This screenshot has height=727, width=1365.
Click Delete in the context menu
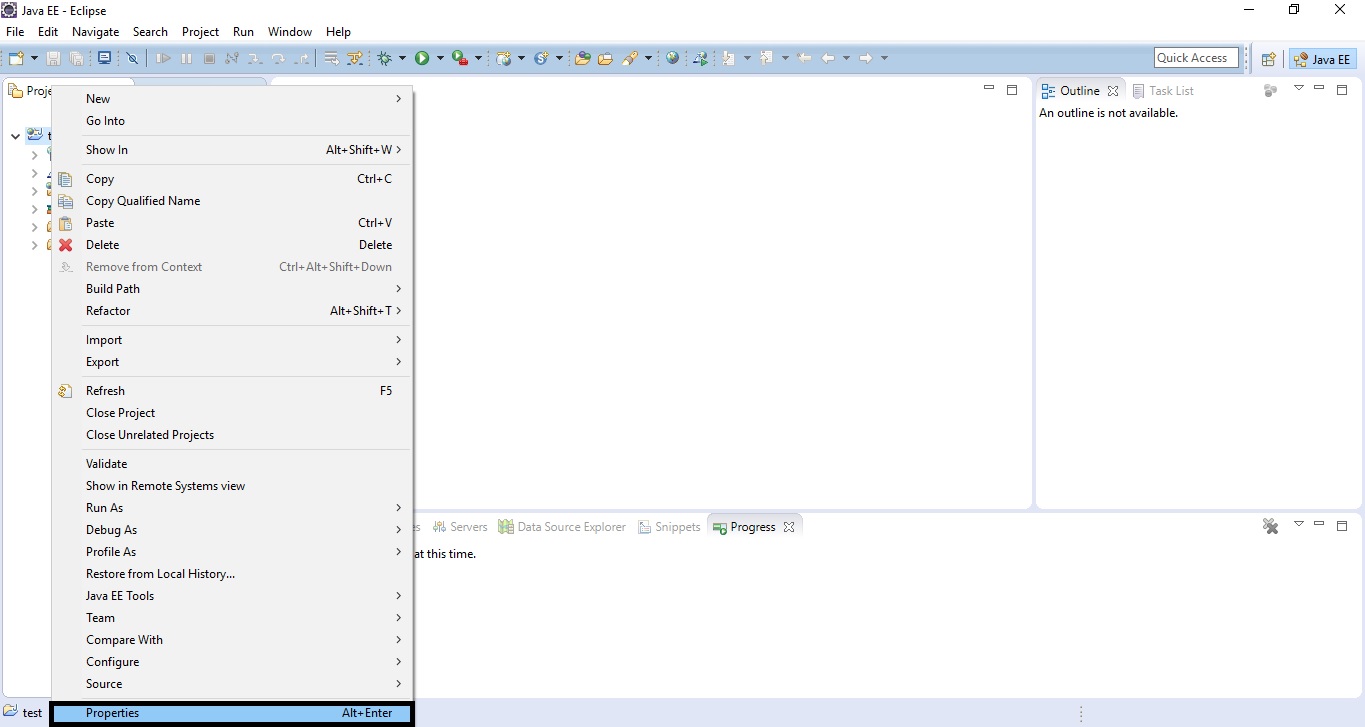pyautogui.click(x=232, y=245)
